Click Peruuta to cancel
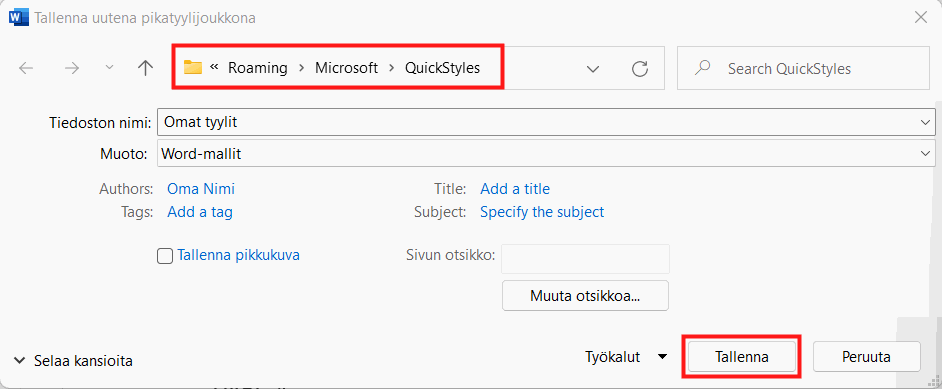This screenshot has width=942, height=389. point(866,357)
